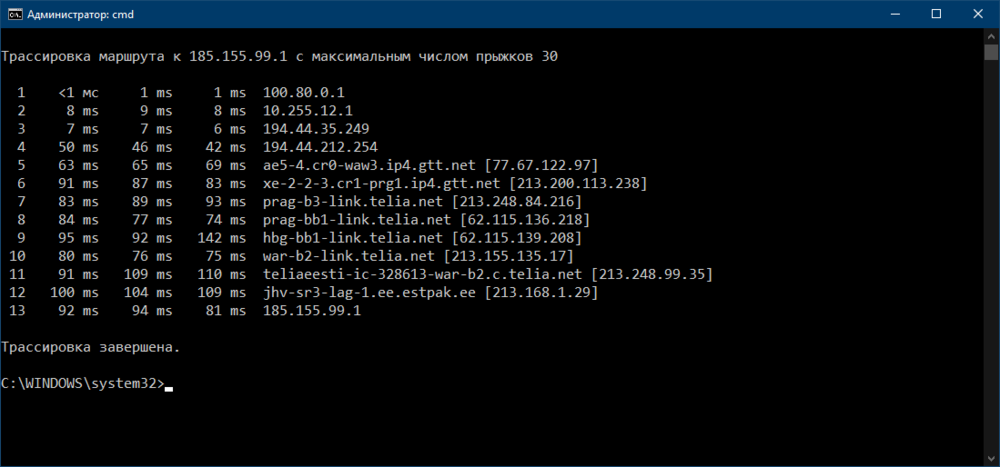Click the IP address 100.80.0.1 at hop 1
1000x467 pixels.
[x=303, y=92]
